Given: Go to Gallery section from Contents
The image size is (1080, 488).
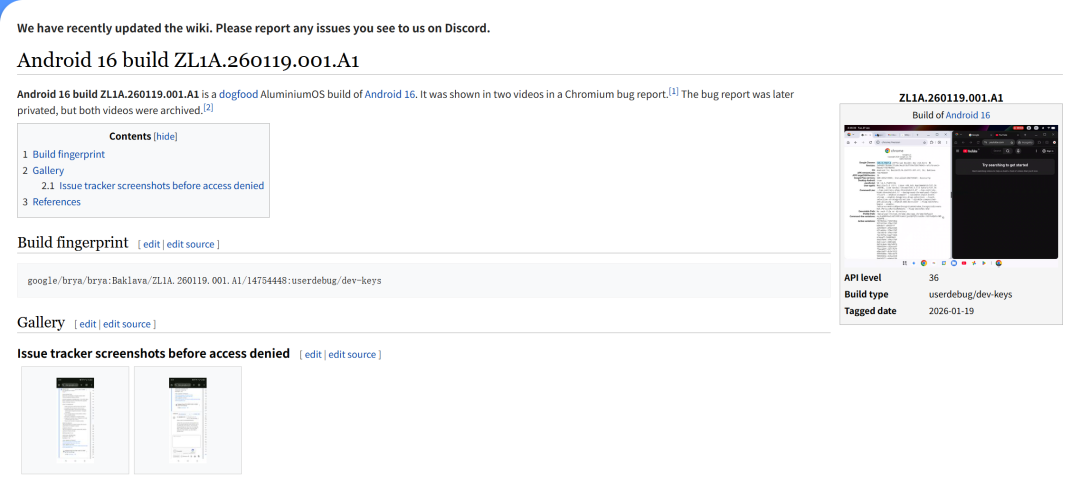Looking at the screenshot, I should tap(48, 171).
